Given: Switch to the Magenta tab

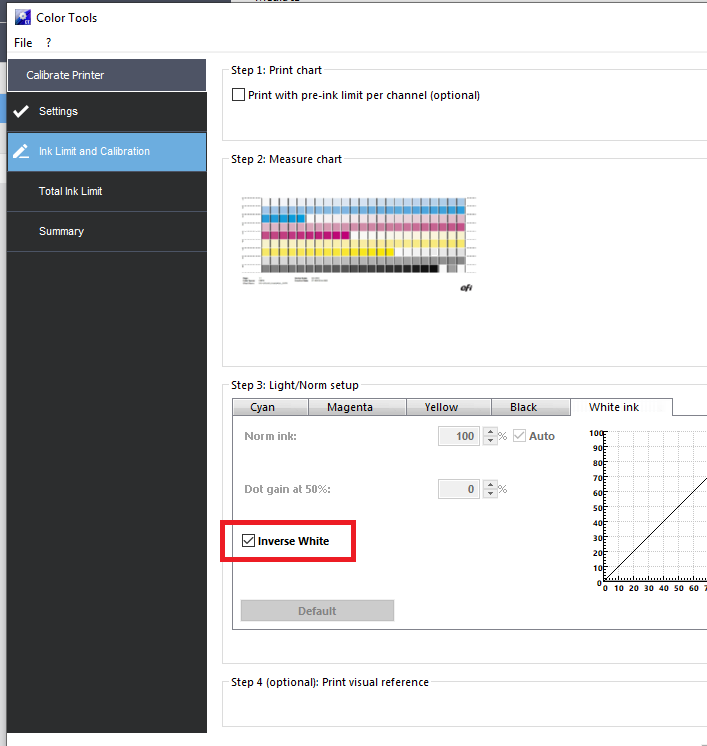Looking at the screenshot, I should pyautogui.click(x=357, y=407).
